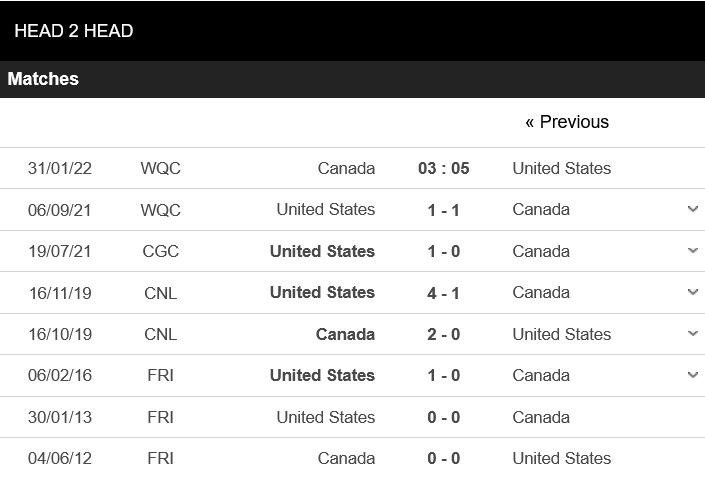Click the « Previous link
This screenshot has height=477, width=705.
tap(566, 122)
